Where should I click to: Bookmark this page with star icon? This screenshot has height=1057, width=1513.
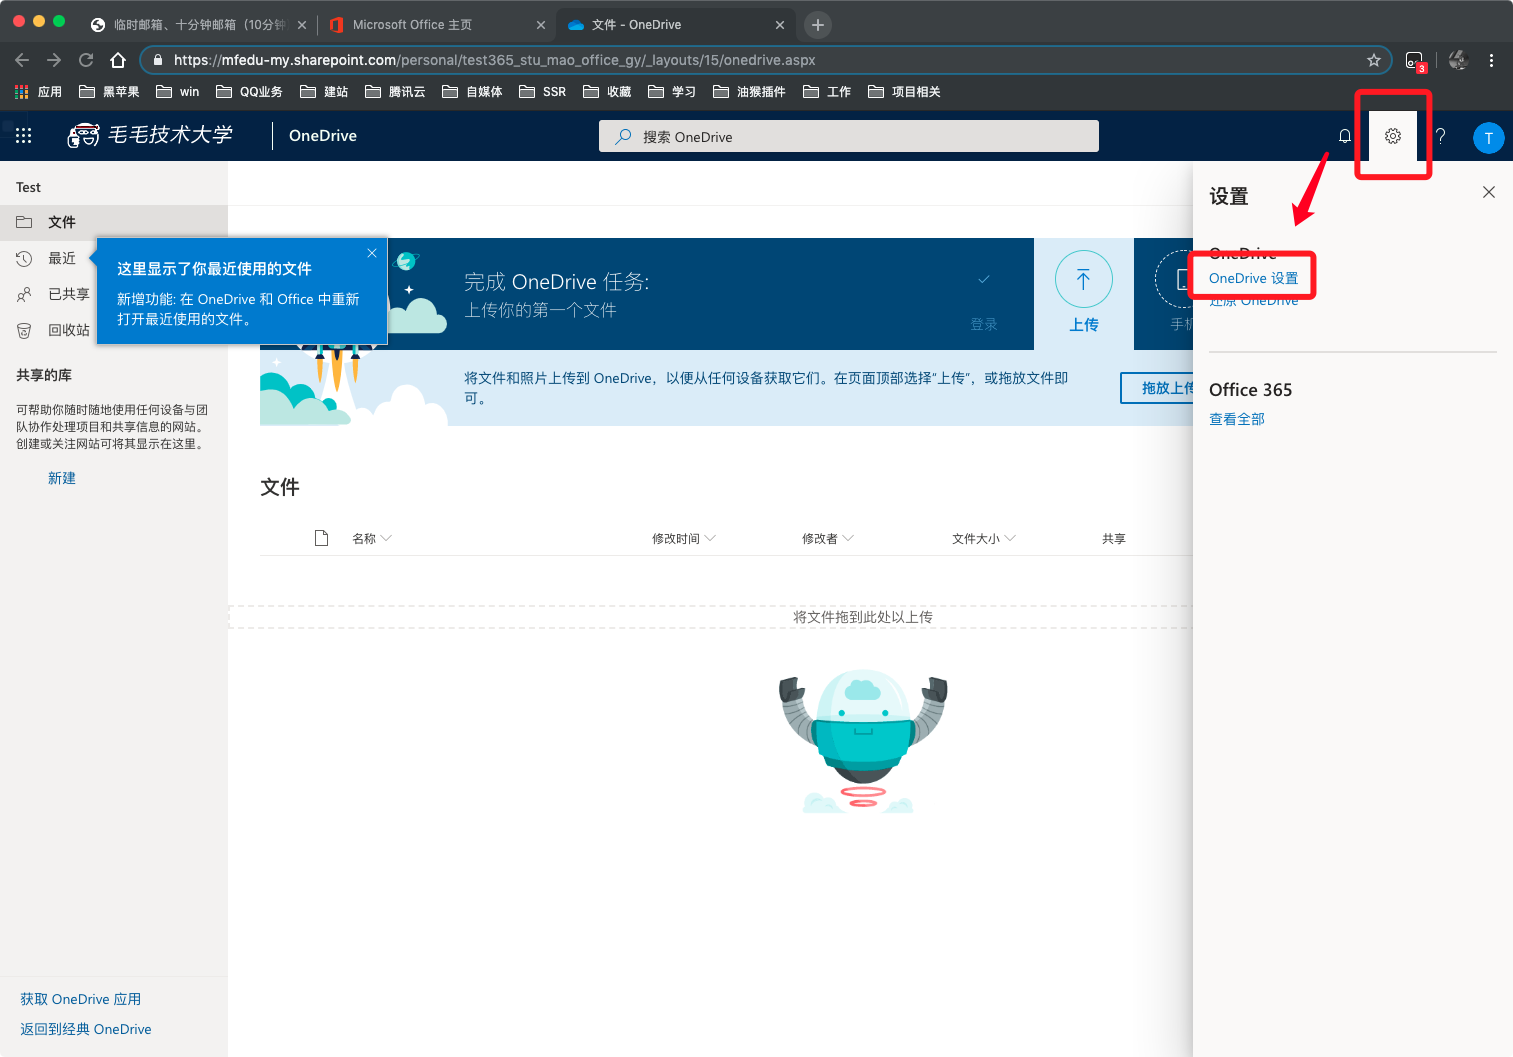point(1374,60)
